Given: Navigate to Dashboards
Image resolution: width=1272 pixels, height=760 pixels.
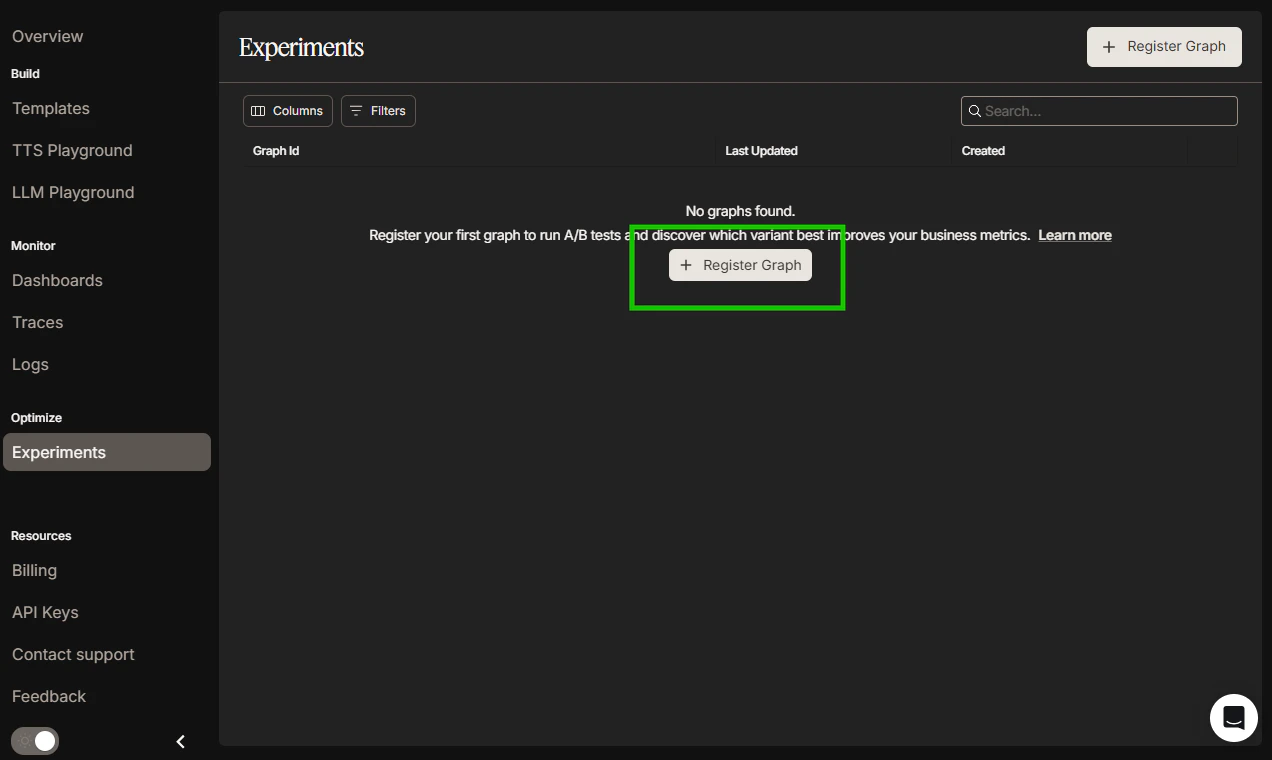Looking at the screenshot, I should (57, 280).
